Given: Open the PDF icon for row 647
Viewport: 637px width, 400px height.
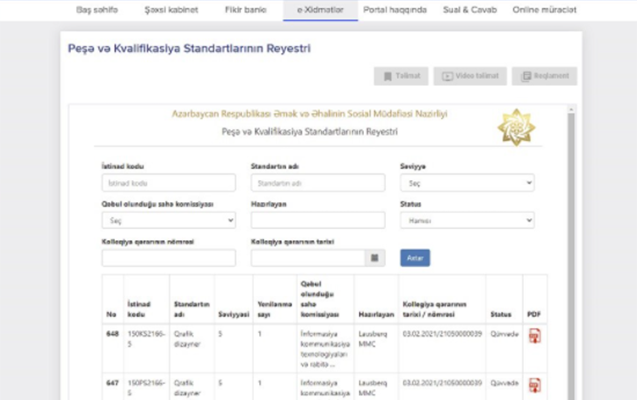Looking at the screenshot, I should pyautogui.click(x=534, y=385).
